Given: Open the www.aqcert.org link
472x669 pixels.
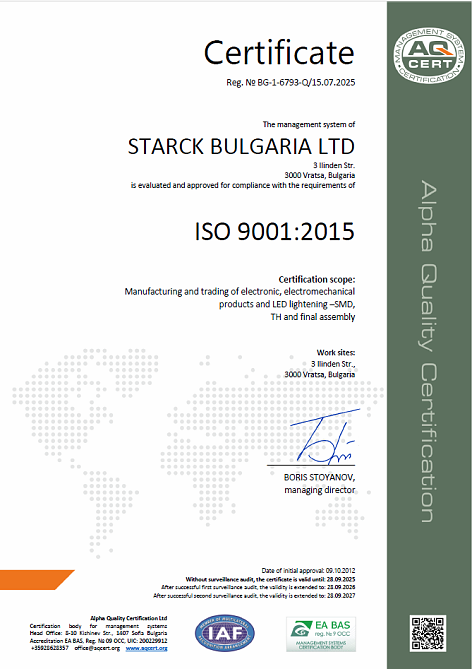Looking at the screenshot, I should pyautogui.click(x=146, y=648).
